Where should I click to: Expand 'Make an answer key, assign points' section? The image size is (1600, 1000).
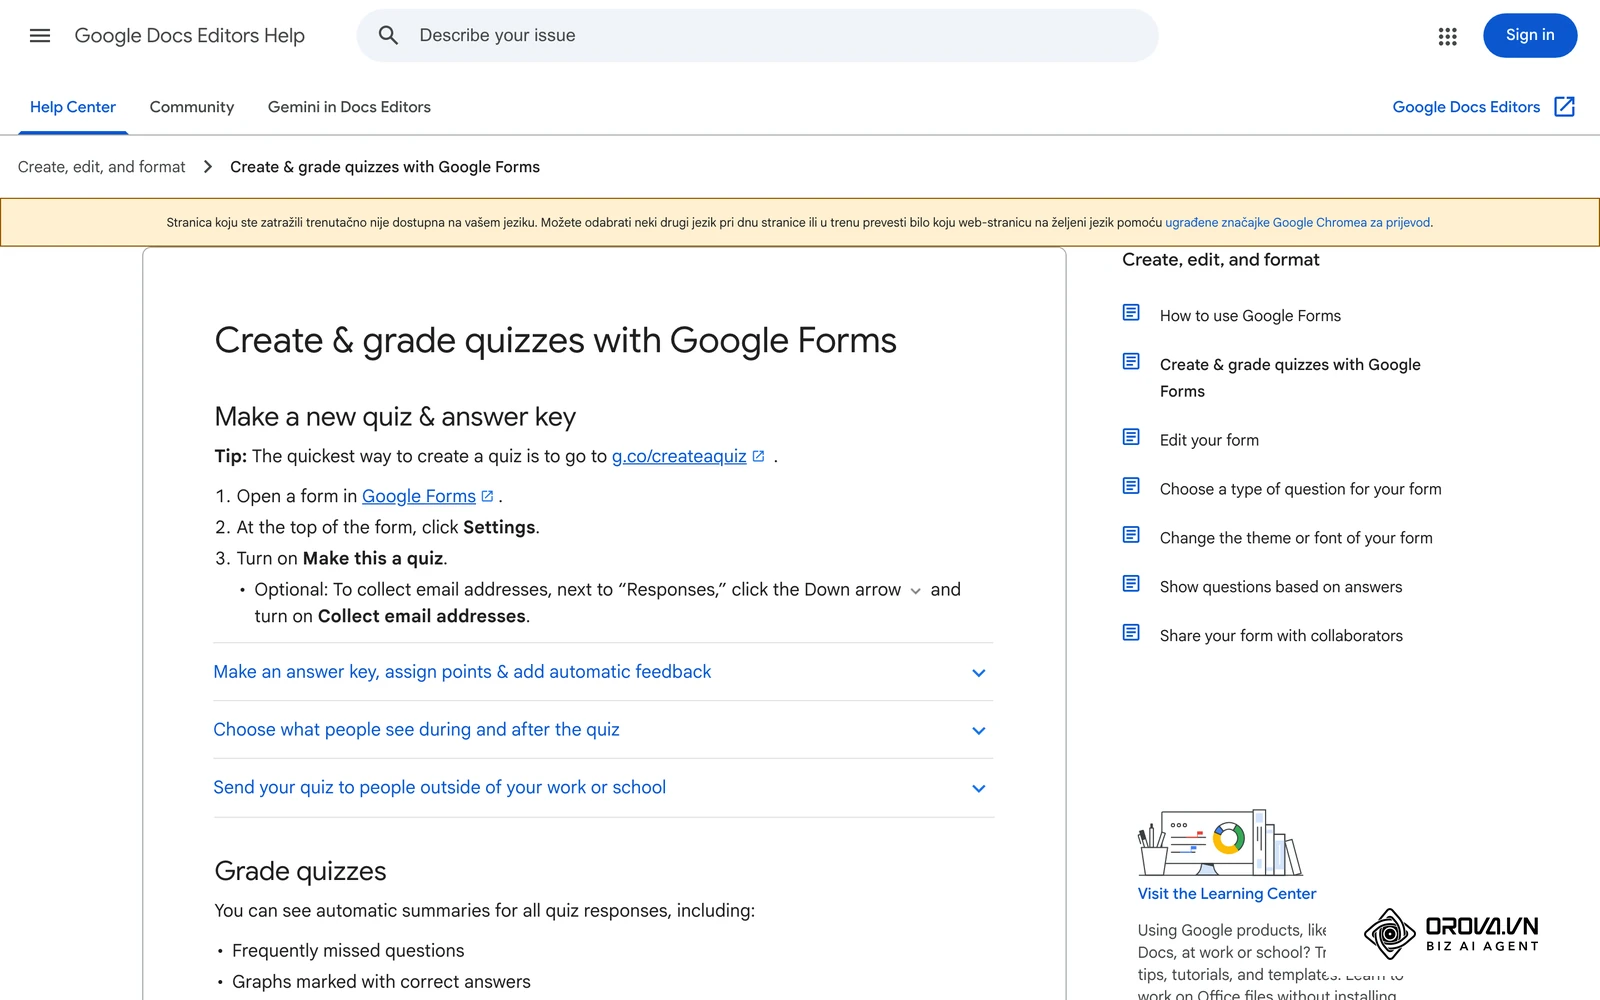tap(603, 672)
